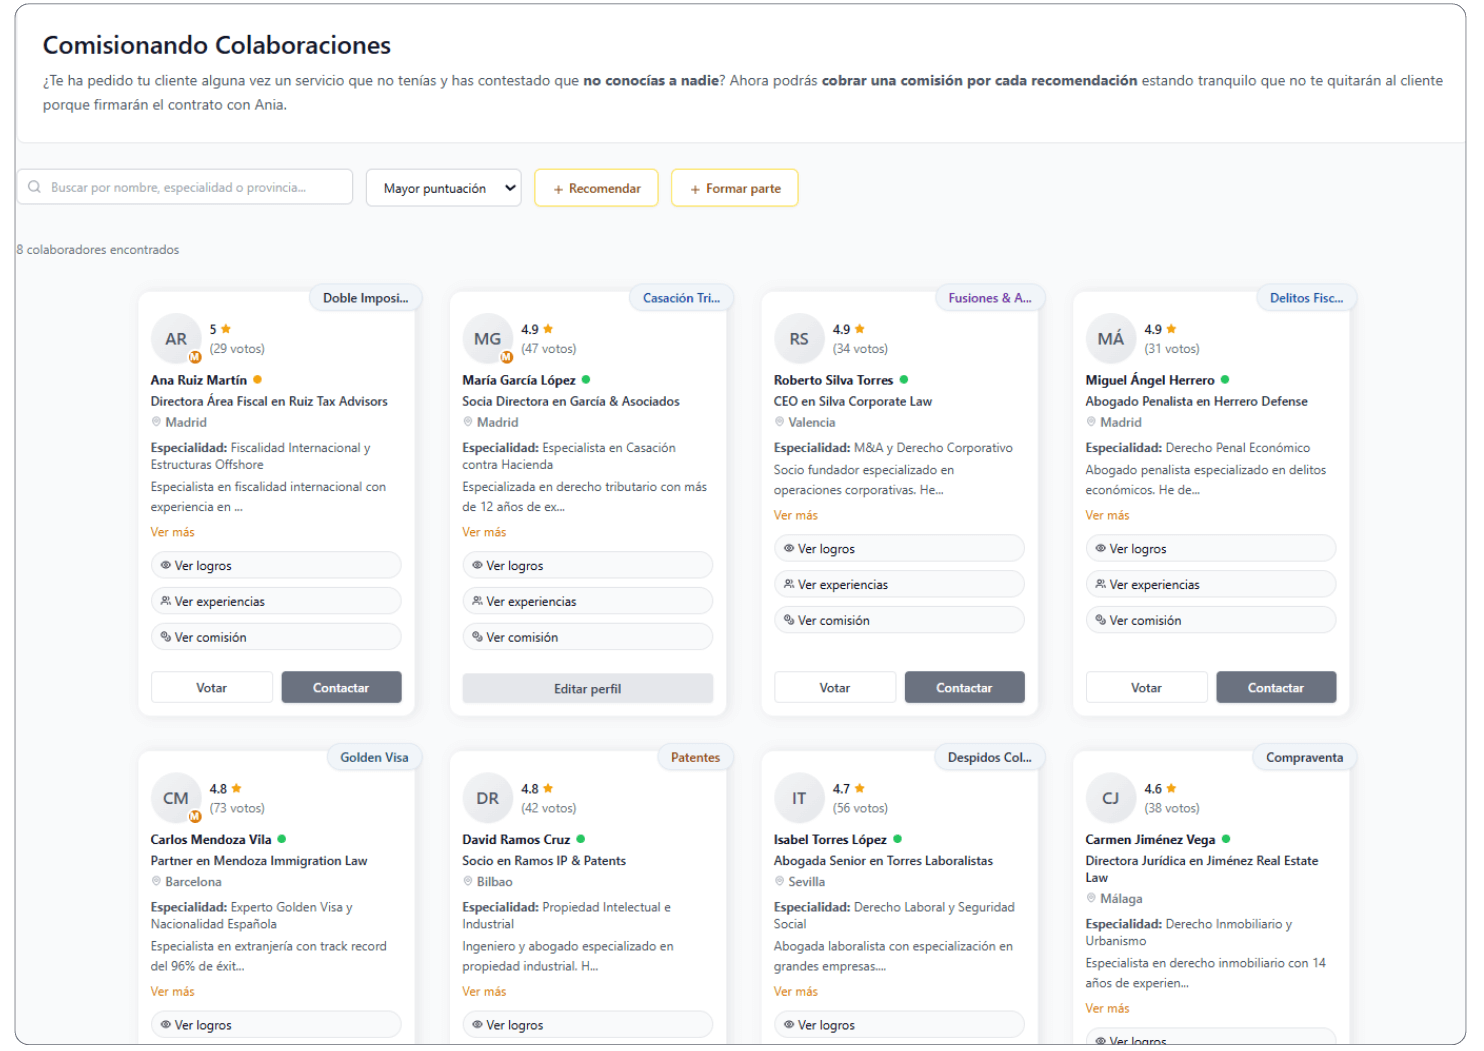The width and height of the screenshot is (1484, 1051).
Task: Expand Ver más on David Ramos Cruz's card
Action: click(x=484, y=991)
